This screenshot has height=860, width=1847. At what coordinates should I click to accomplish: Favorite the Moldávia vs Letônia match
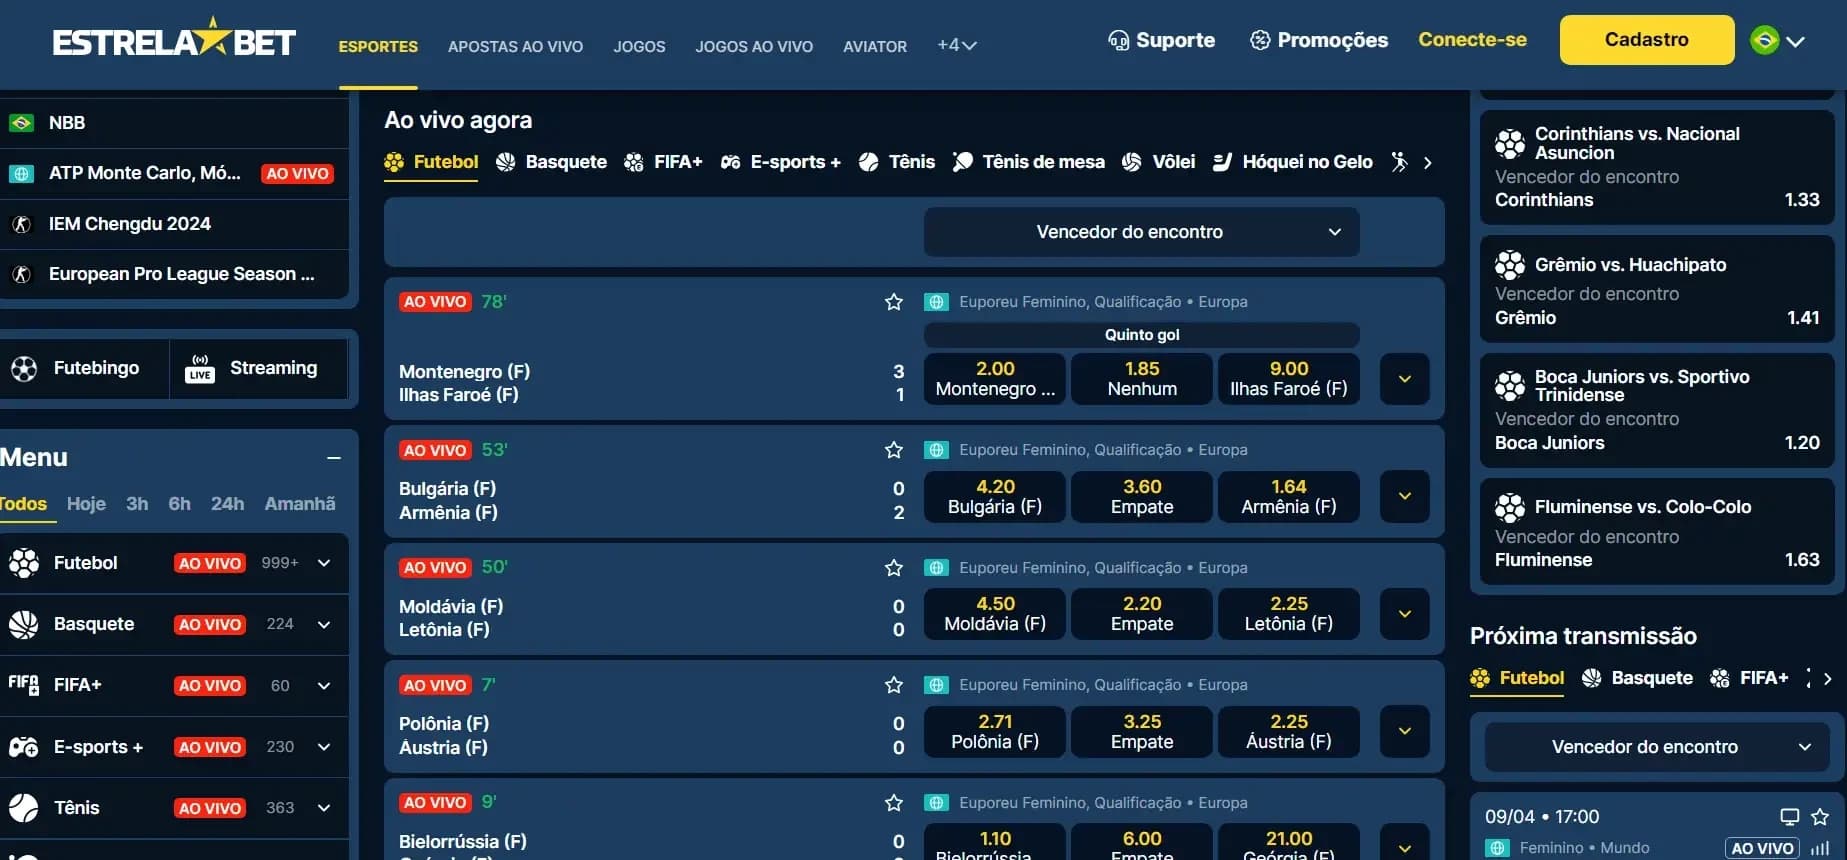[x=894, y=568]
